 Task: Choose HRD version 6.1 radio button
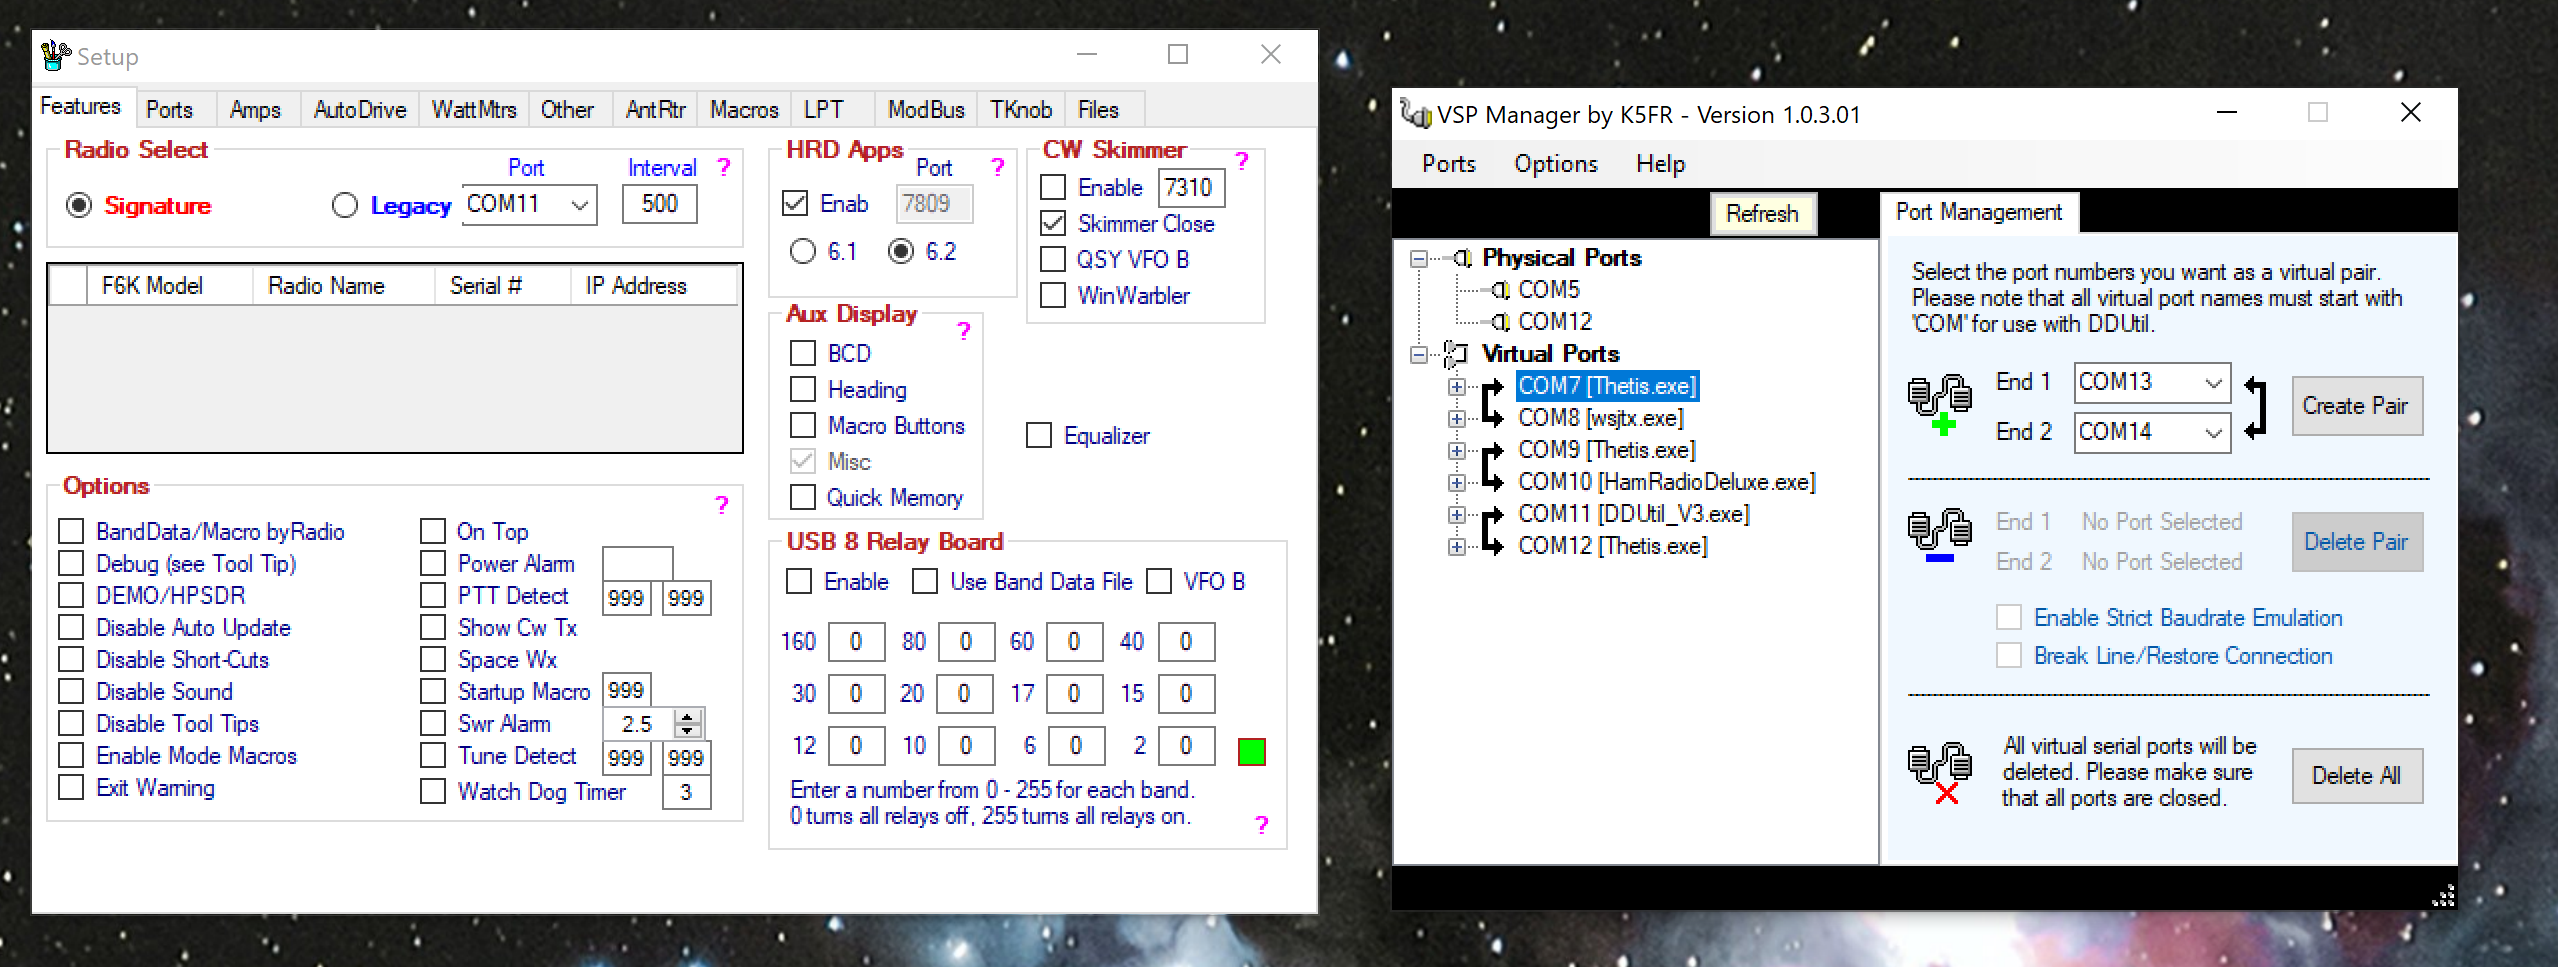803,251
